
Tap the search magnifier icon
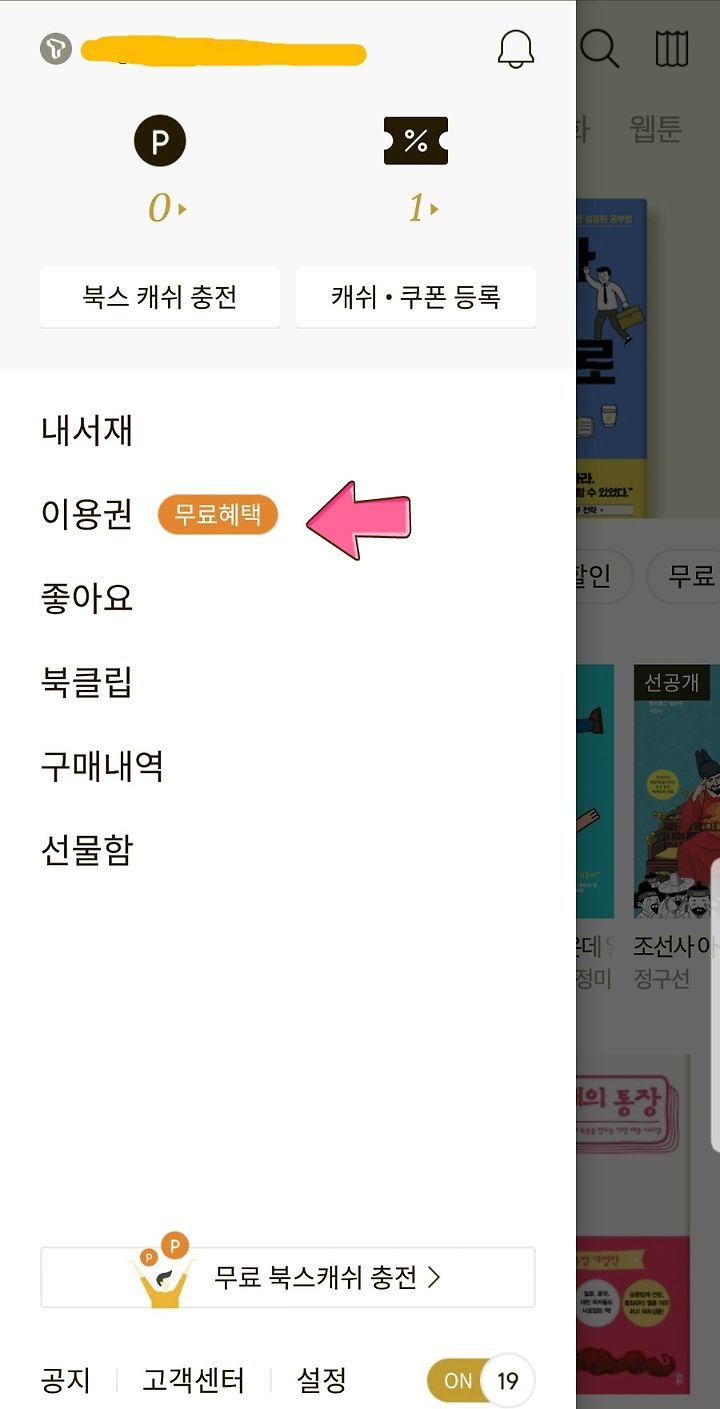[600, 47]
